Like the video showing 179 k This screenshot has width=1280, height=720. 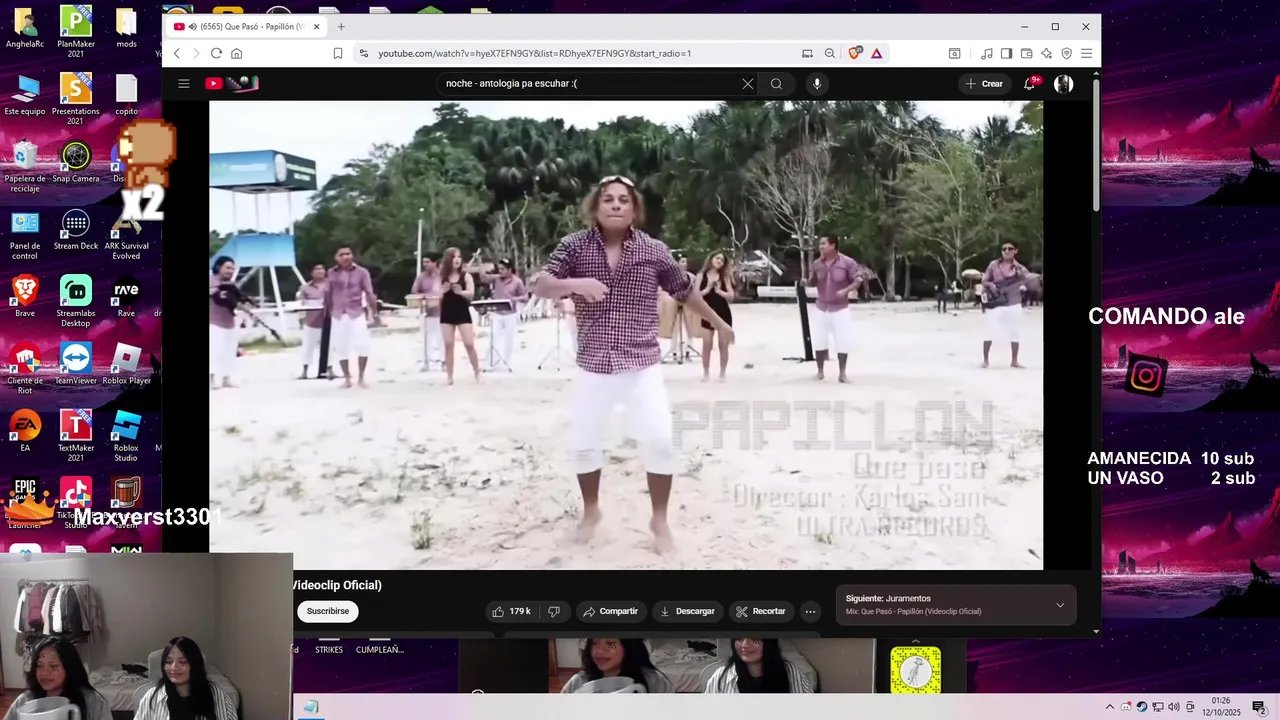click(x=510, y=611)
